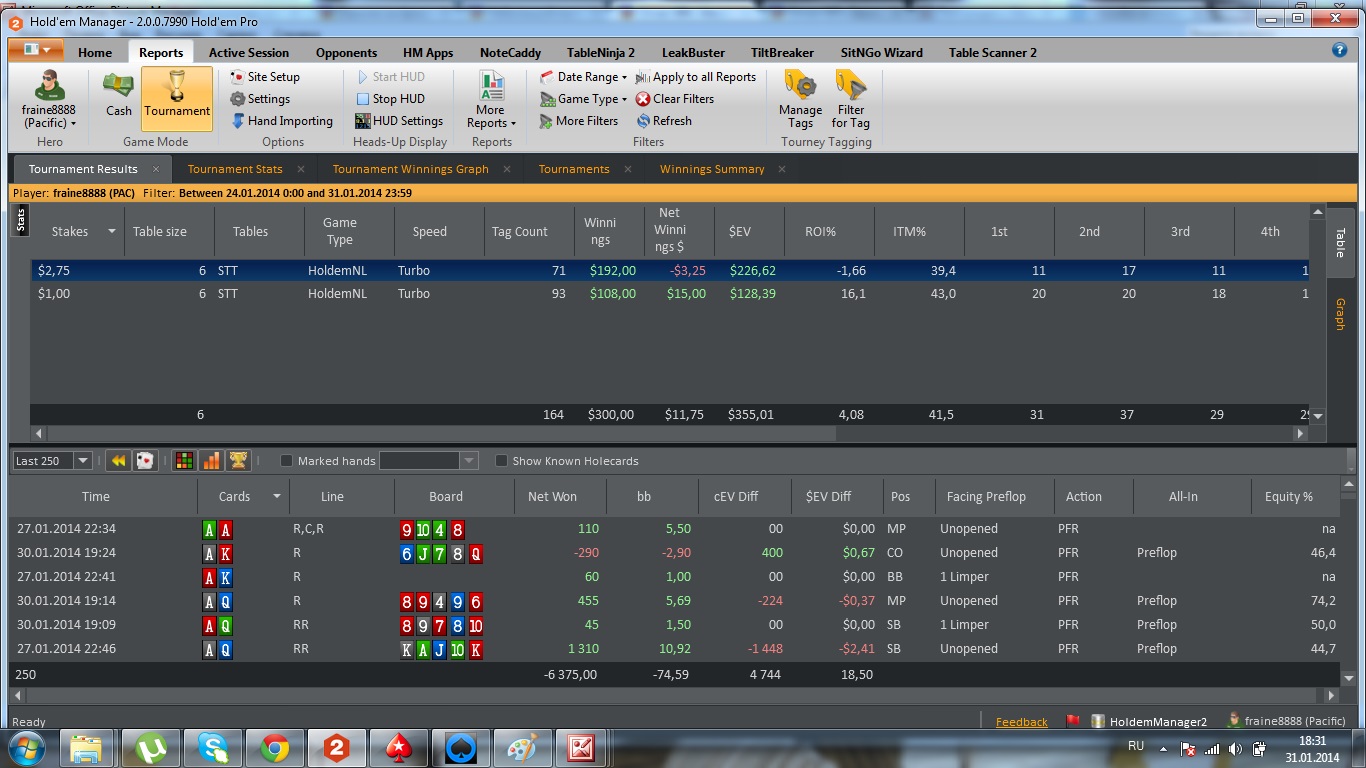Image resolution: width=1366 pixels, height=768 pixels.
Task: Expand the More Reports dropdown
Action: coord(491,99)
